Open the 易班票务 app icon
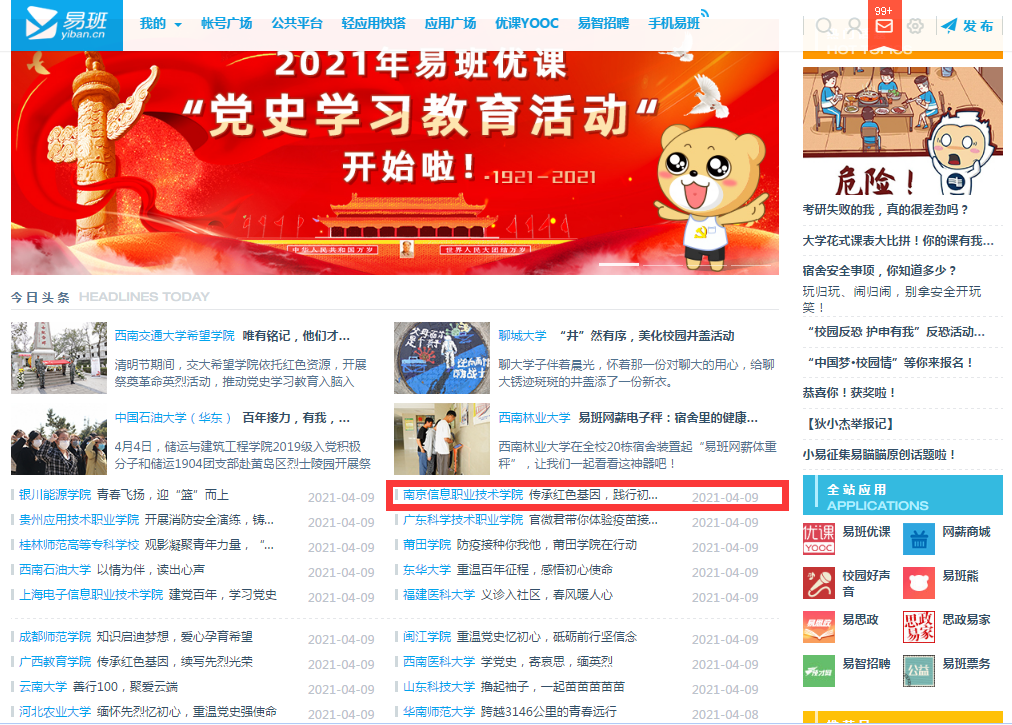This screenshot has height=725, width=1012. [919, 670]
